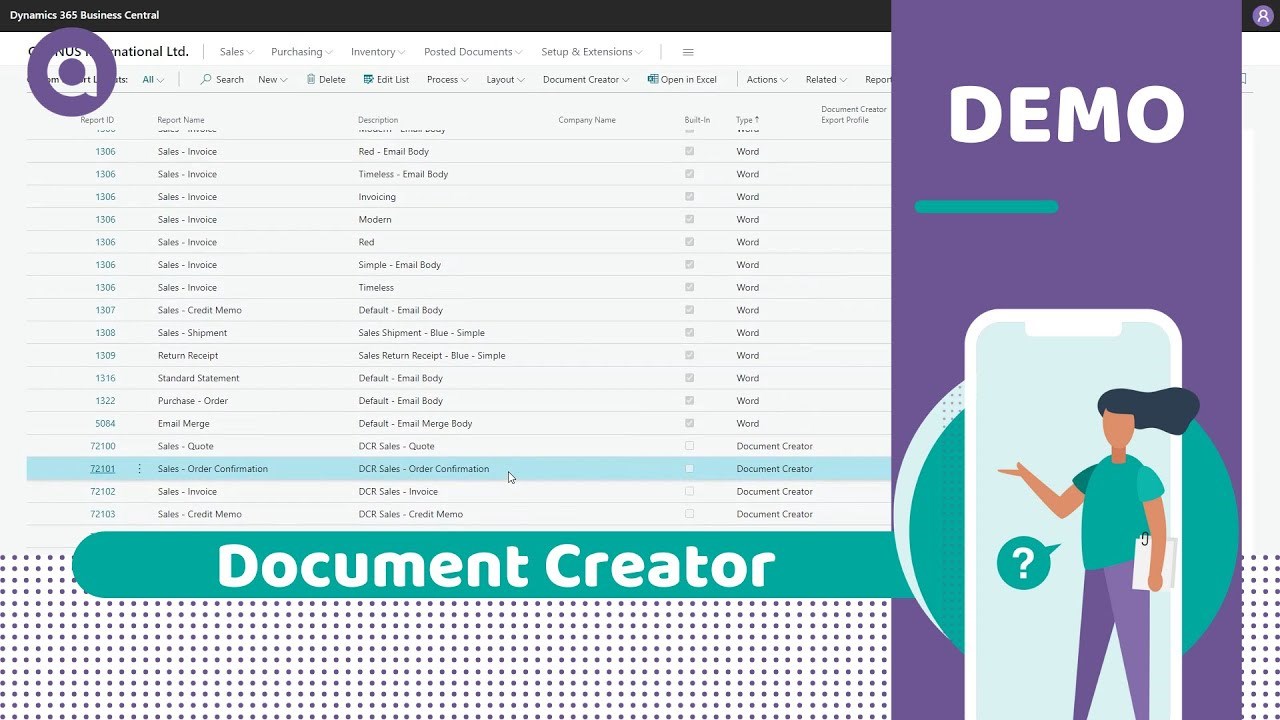Select 'Simple - Email Body' description cell
Image resolution: width=1280 pixels, height=720 pixels.
[400, 265]
